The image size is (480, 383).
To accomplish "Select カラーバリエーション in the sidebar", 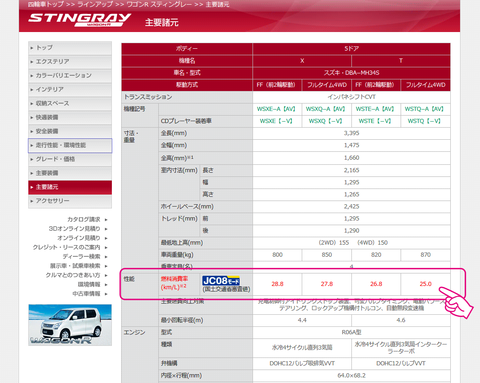I will point(70,76).
